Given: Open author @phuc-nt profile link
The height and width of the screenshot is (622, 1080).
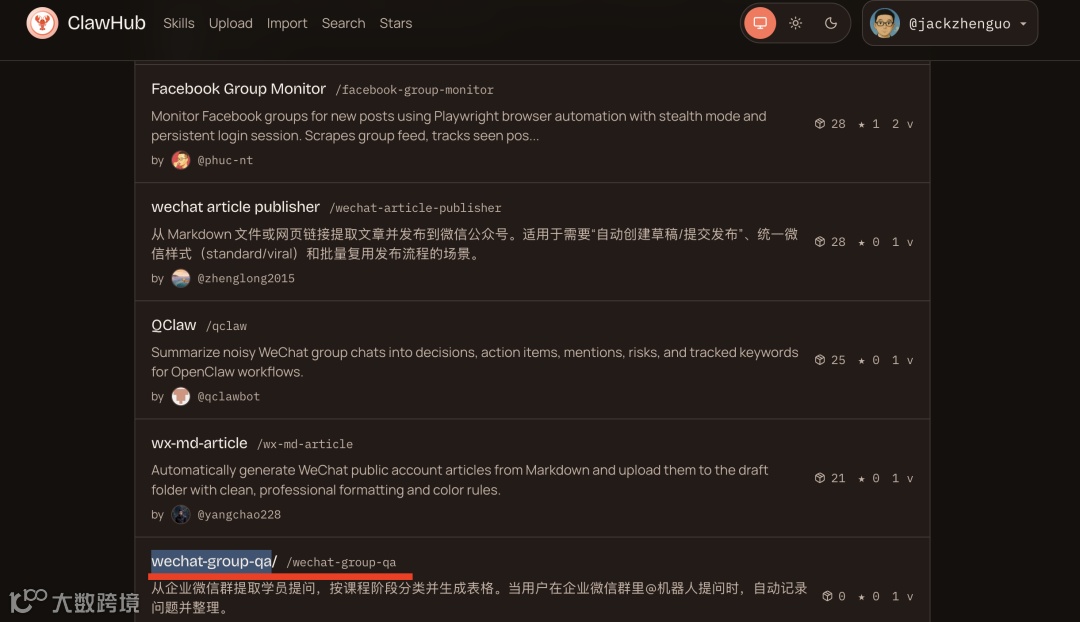Looking at the screenshot, I should (225, 160).
